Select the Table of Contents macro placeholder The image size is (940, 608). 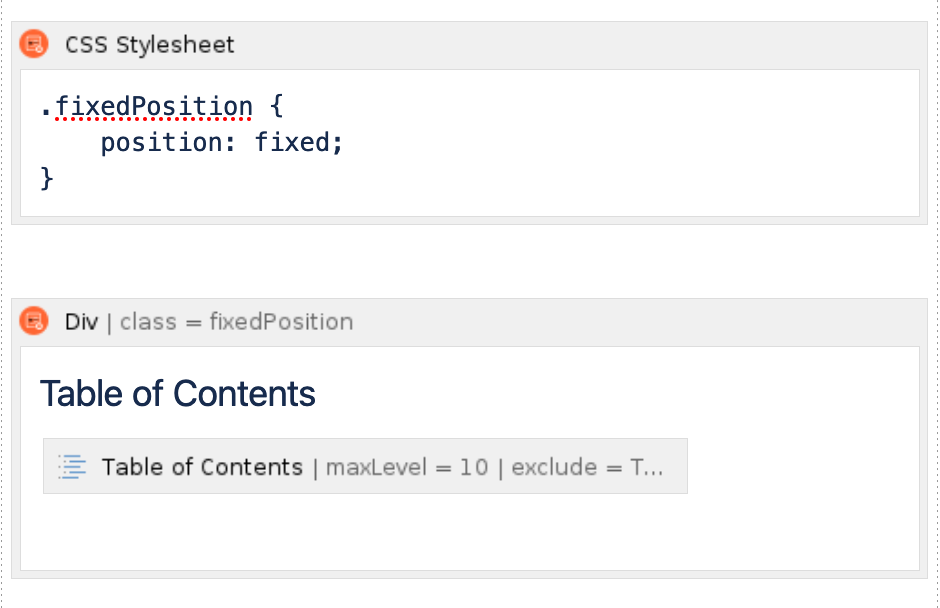(x=365, y=466)
